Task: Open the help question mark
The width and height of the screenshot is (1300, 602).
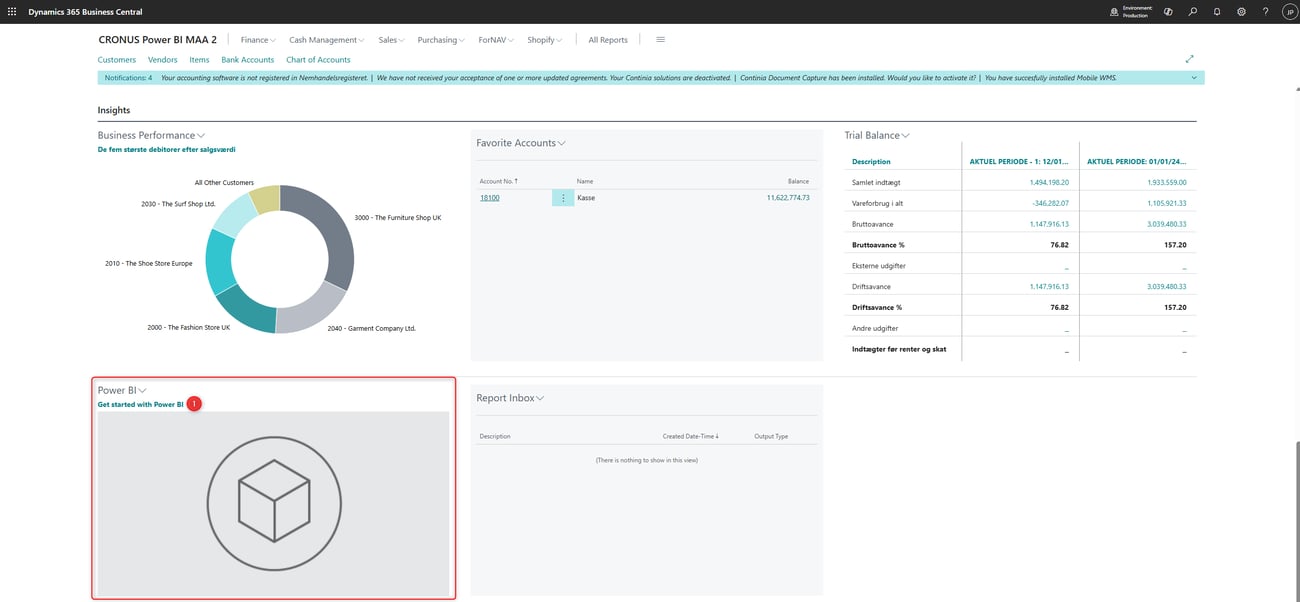Action: point(1265,12)
